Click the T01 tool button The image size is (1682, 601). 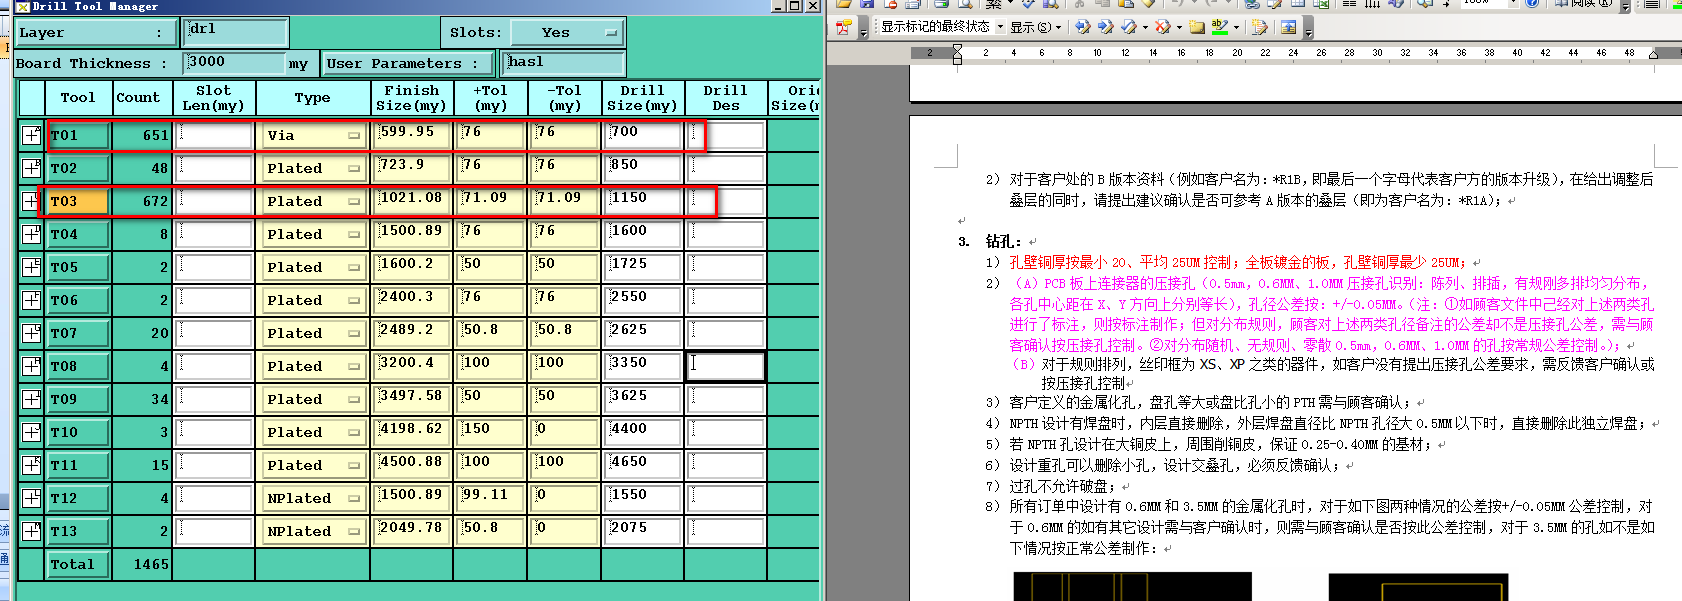[x=78, y=135]
